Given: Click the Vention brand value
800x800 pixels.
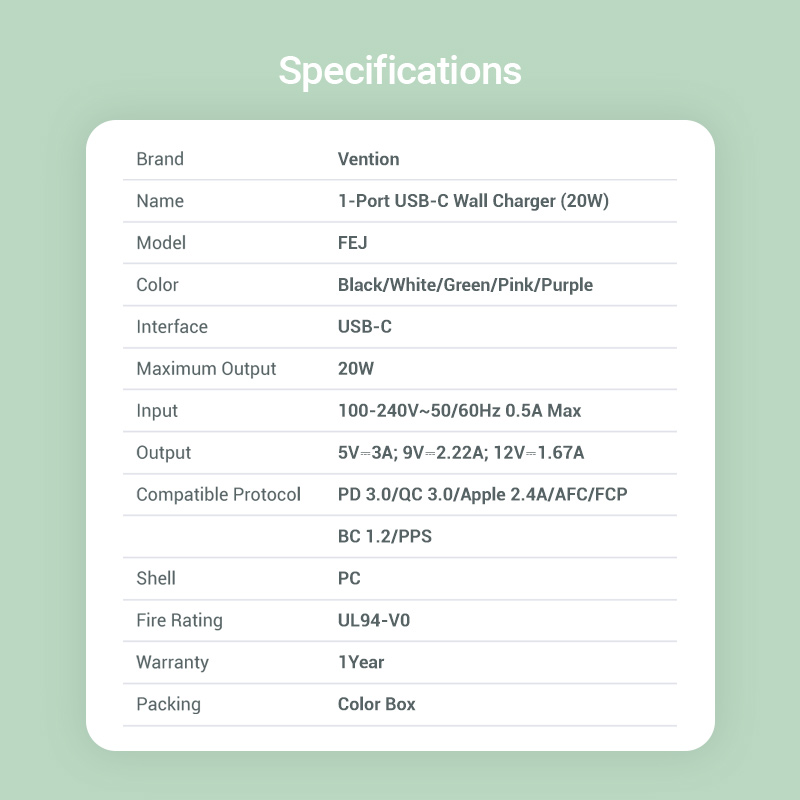Looking at the screenshot, I should (x=368, y=159).
